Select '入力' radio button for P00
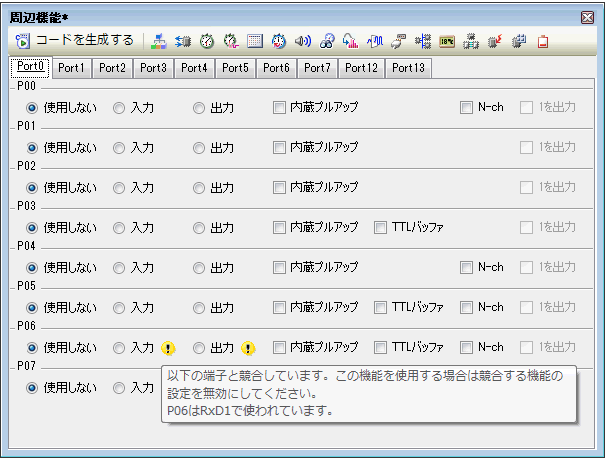This screenshot has width=608, height=459. 119,107
